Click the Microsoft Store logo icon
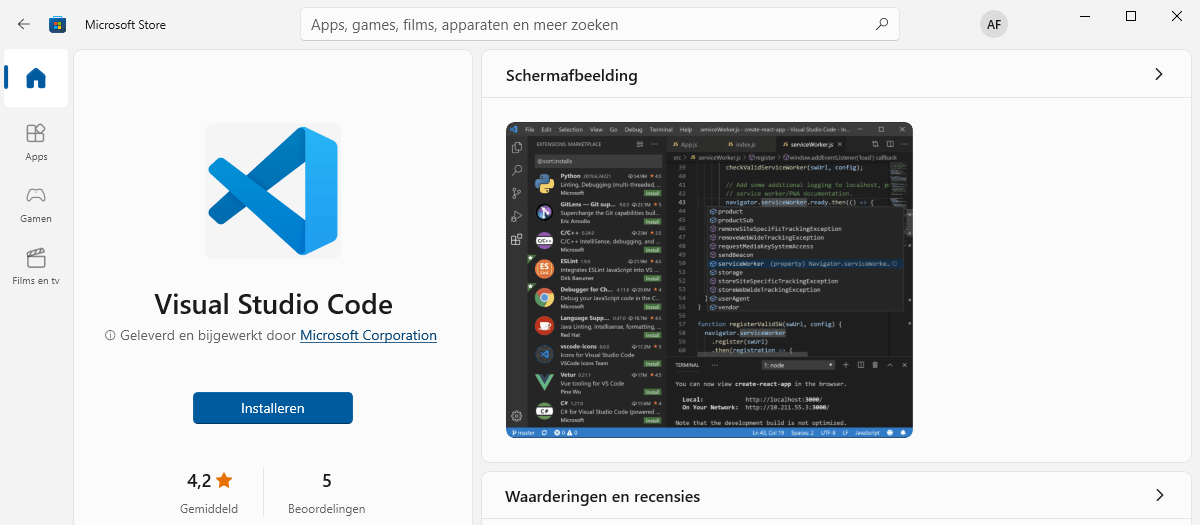The height and width of the screenshot is (525, 1200). tap(58, 24)
